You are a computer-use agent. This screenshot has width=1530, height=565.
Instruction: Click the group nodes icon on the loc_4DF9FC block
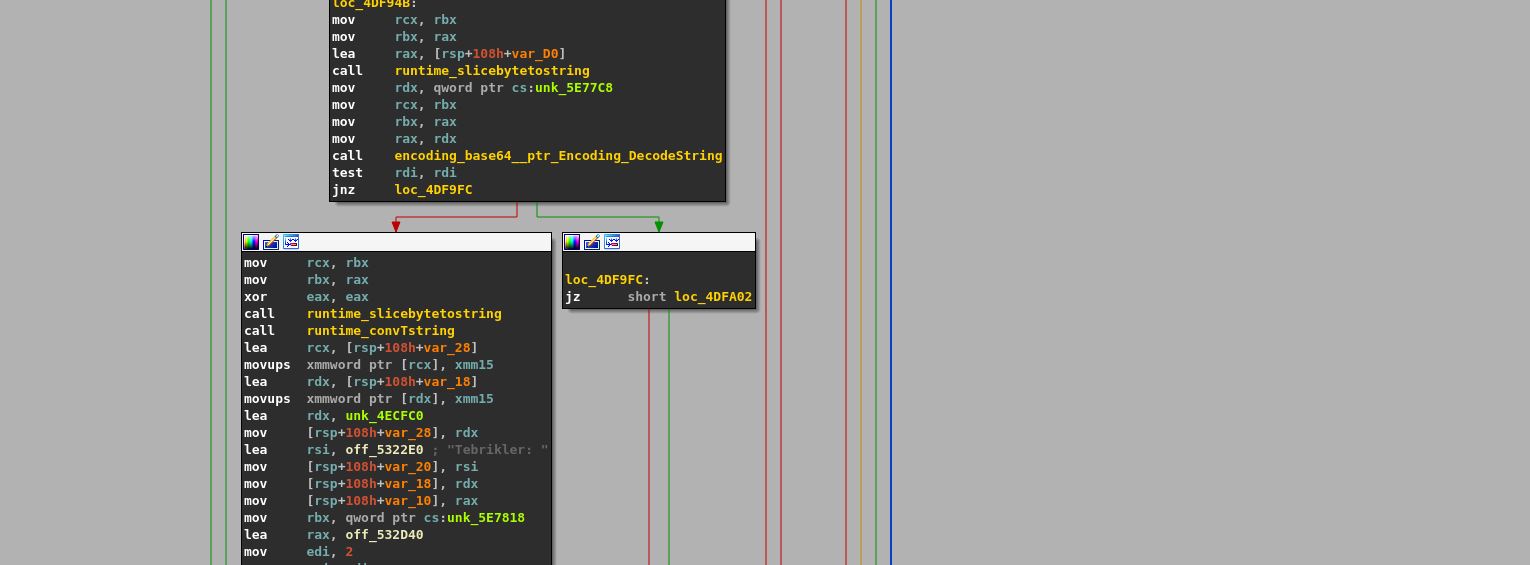tap(612, 242)
